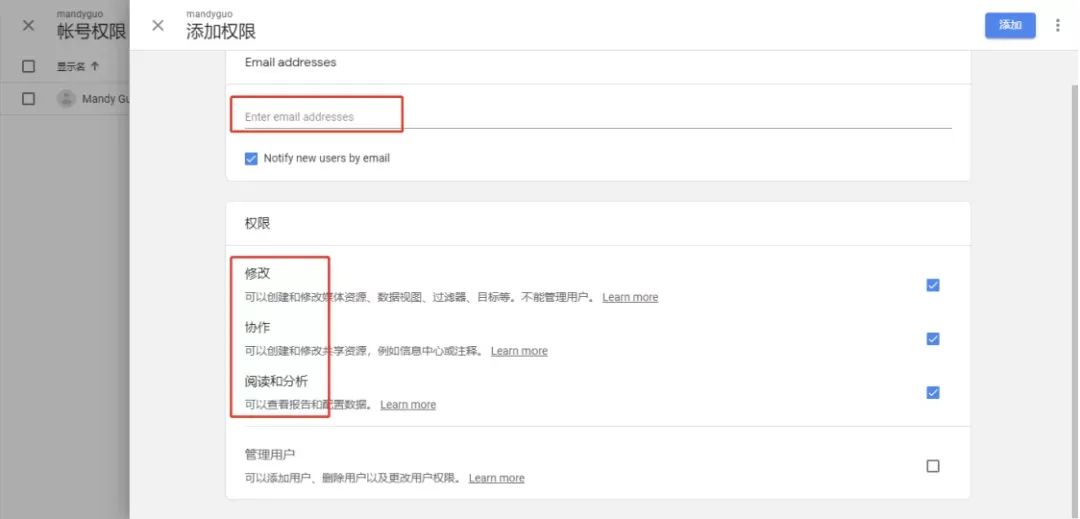Focus the Enter email addresses field
1080x519 pixels.
click(598, 116)
